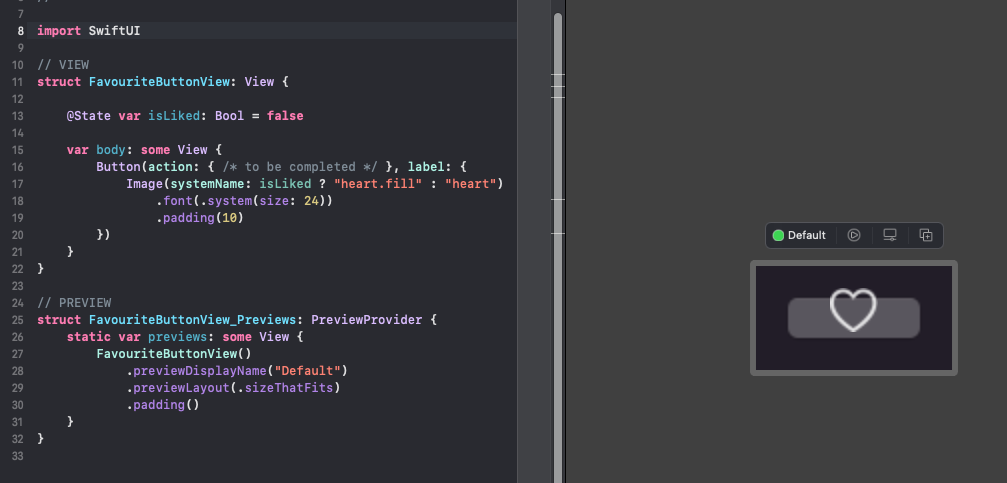Click the editor vertical scrollbar

[558, 247]
